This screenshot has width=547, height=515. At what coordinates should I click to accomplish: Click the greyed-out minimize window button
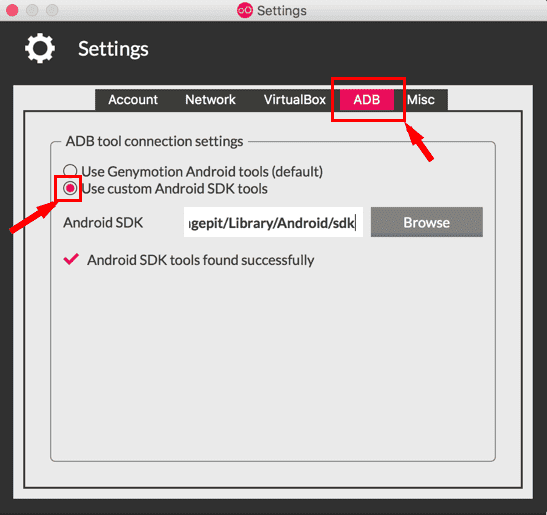(32, 10)
